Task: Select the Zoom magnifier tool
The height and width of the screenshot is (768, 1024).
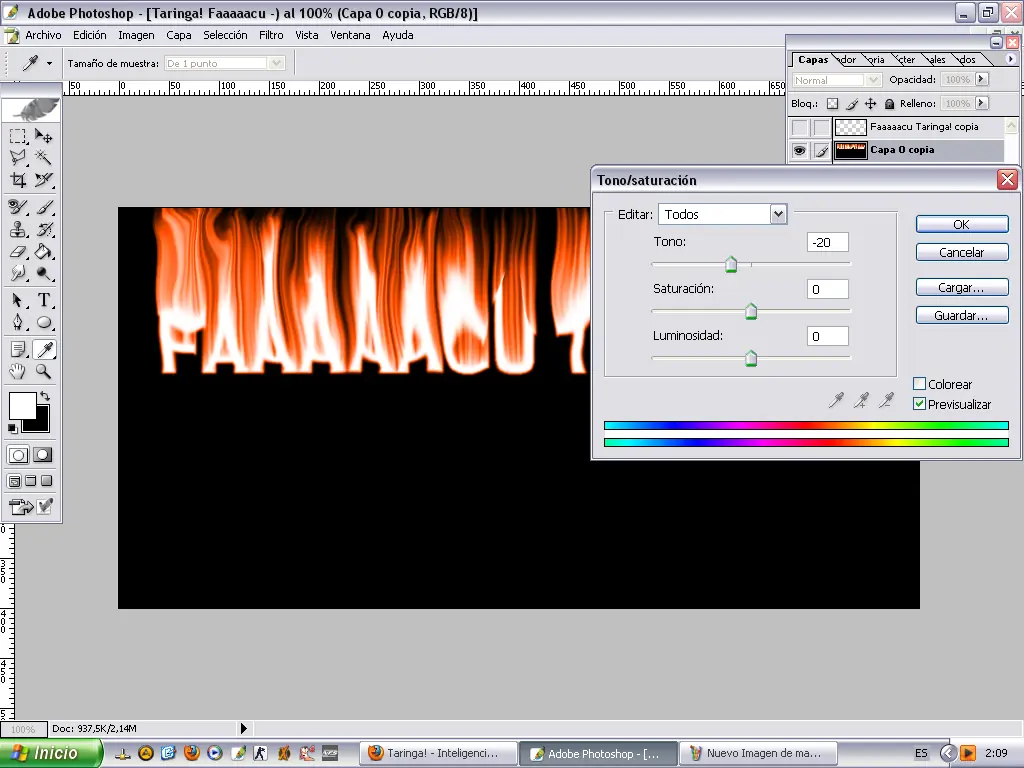Action: 44,371
